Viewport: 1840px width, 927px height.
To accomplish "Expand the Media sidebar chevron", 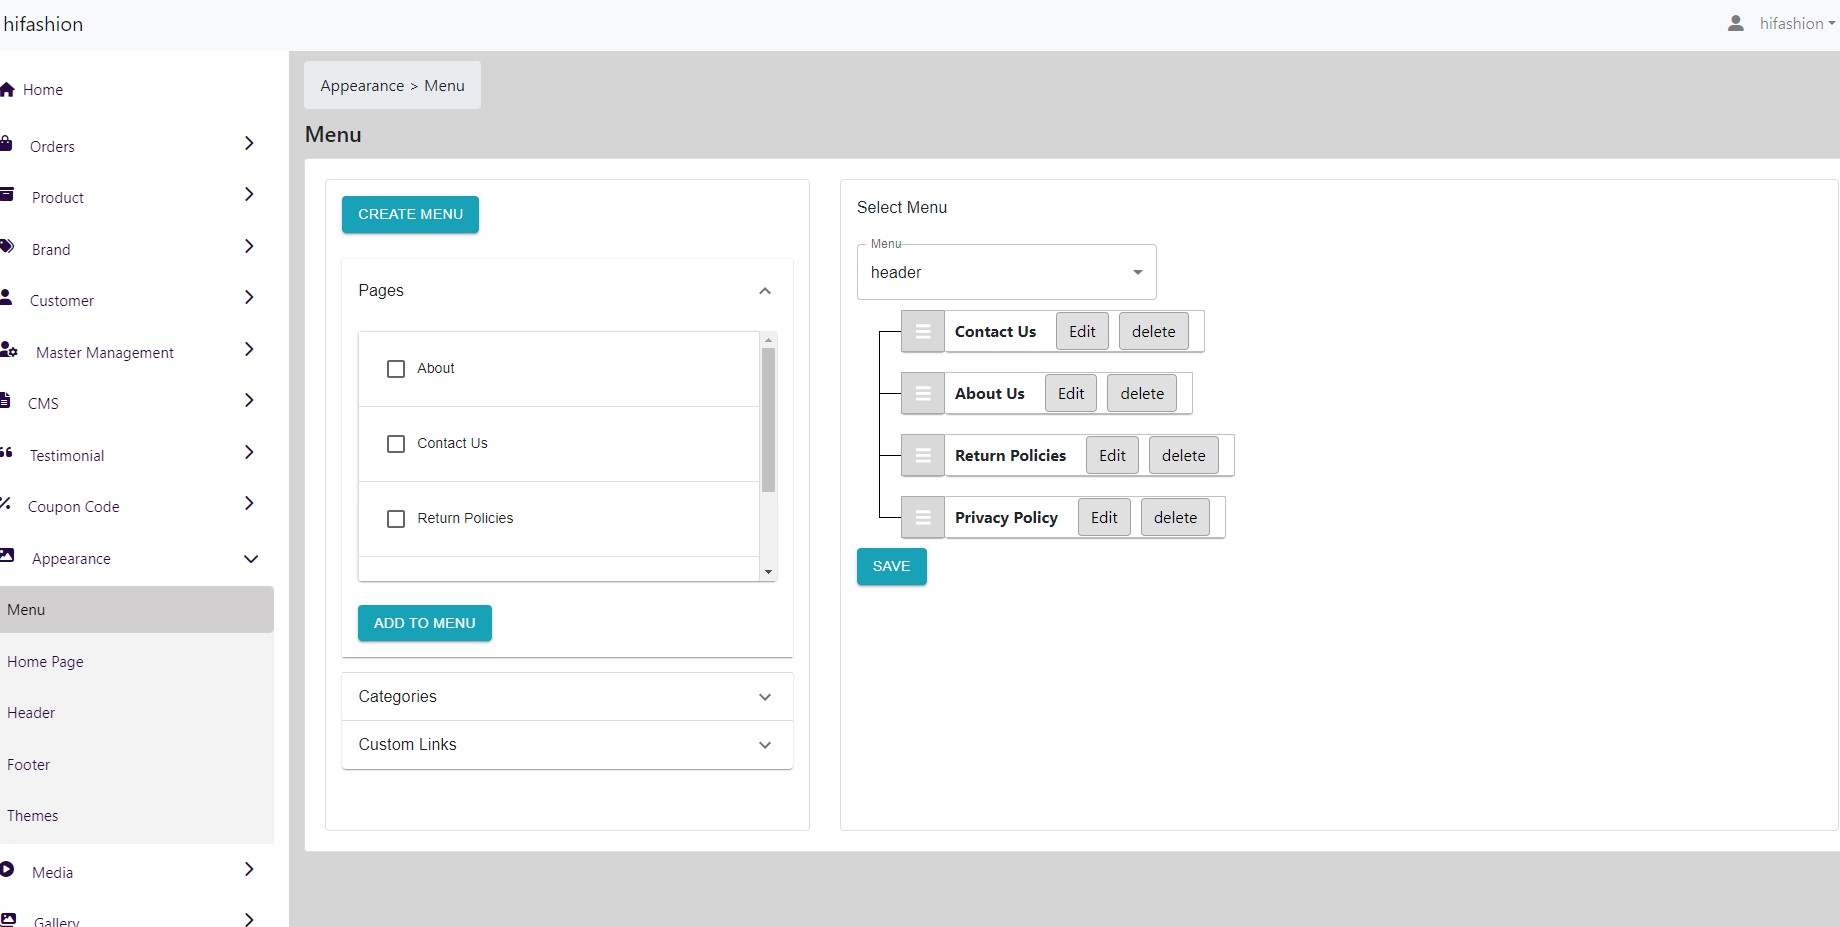I will point(249,869).
